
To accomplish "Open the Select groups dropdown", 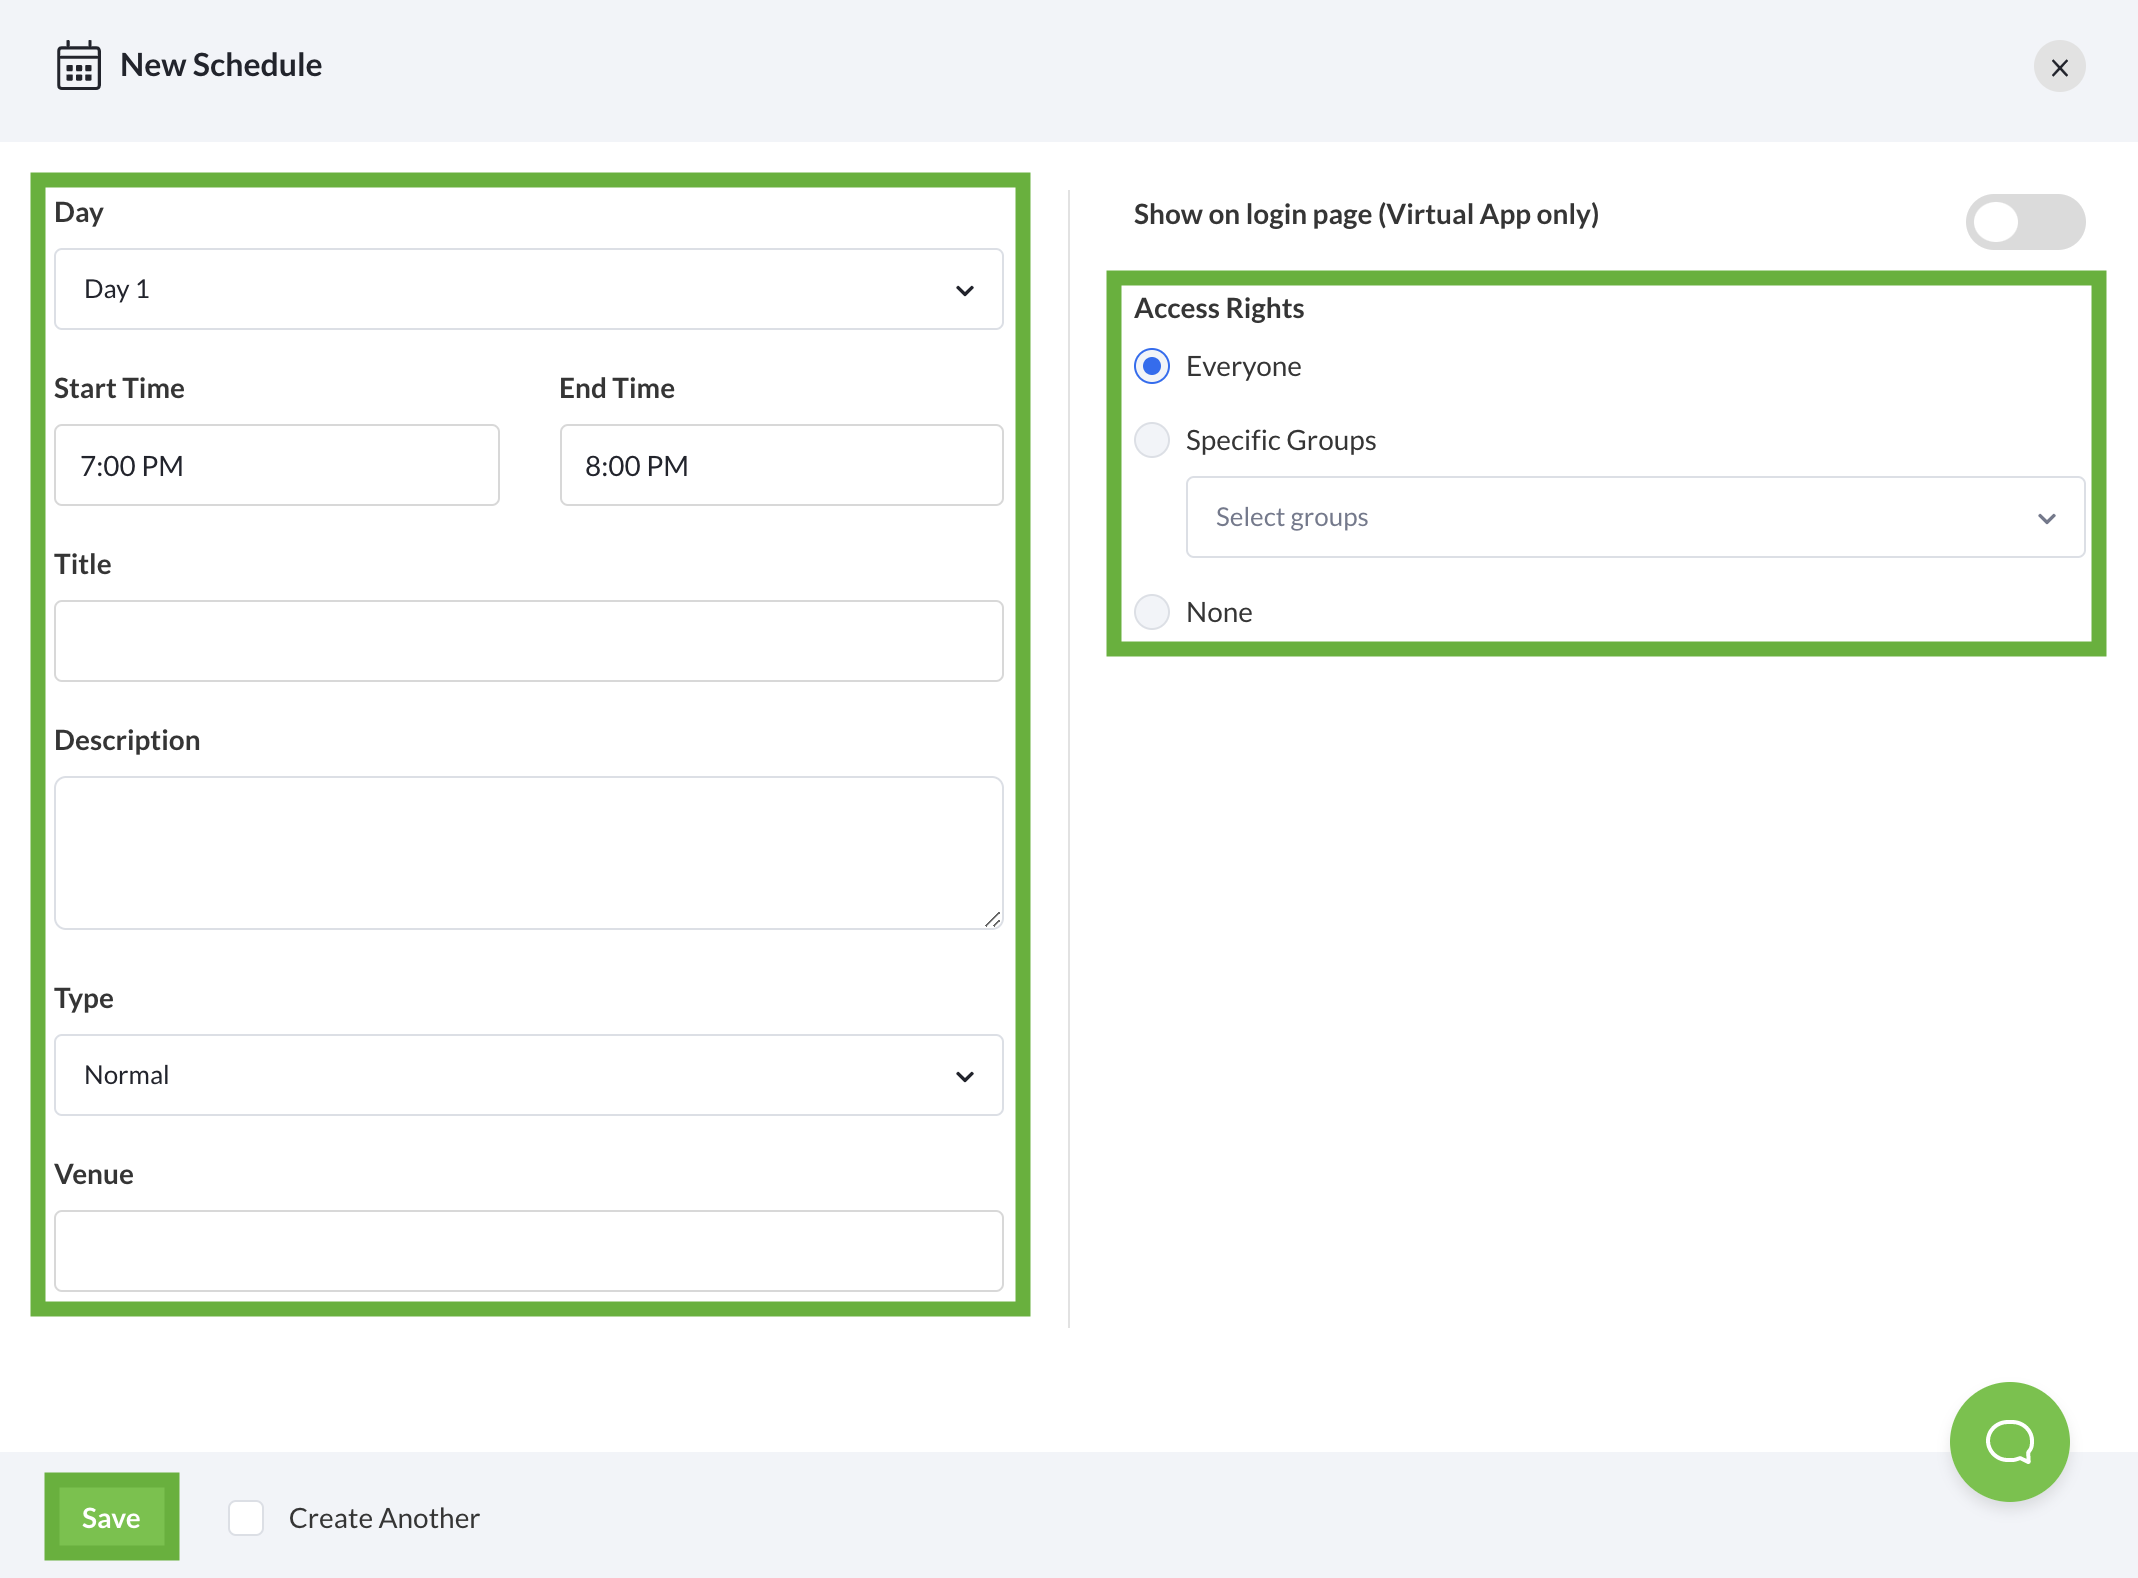I will (x=1600, y=518).
